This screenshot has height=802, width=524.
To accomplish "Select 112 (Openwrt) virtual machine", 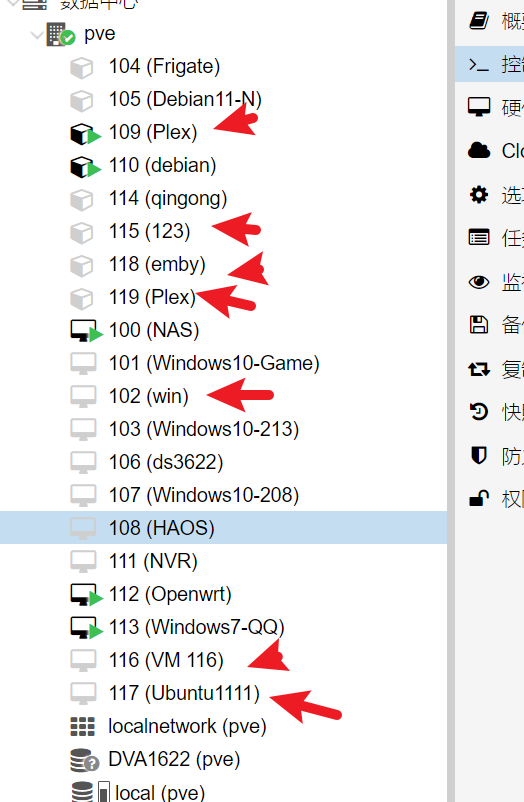I will pyautogui.click(x=223, y=594).
